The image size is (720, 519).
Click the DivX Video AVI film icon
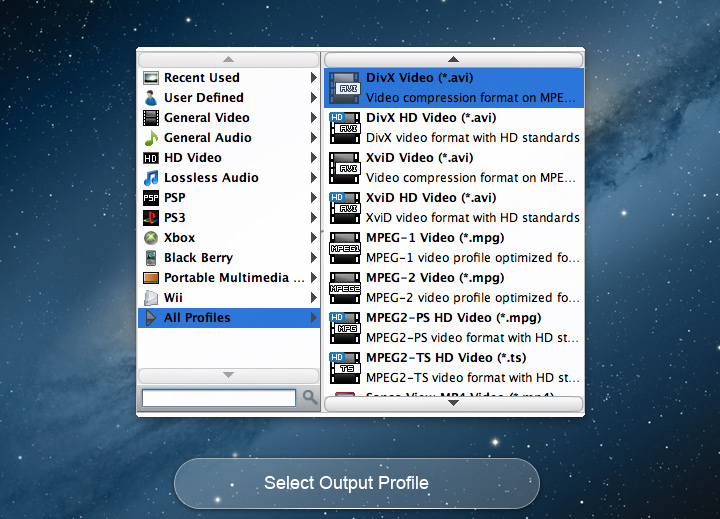(345, 88)
